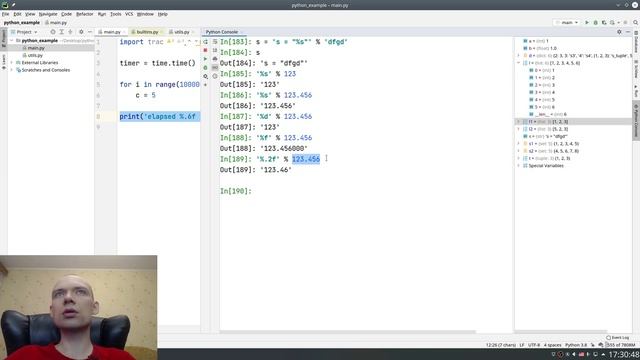Open Database tool window on right edge
The image size is (640, 360).
tap(636, 42)
